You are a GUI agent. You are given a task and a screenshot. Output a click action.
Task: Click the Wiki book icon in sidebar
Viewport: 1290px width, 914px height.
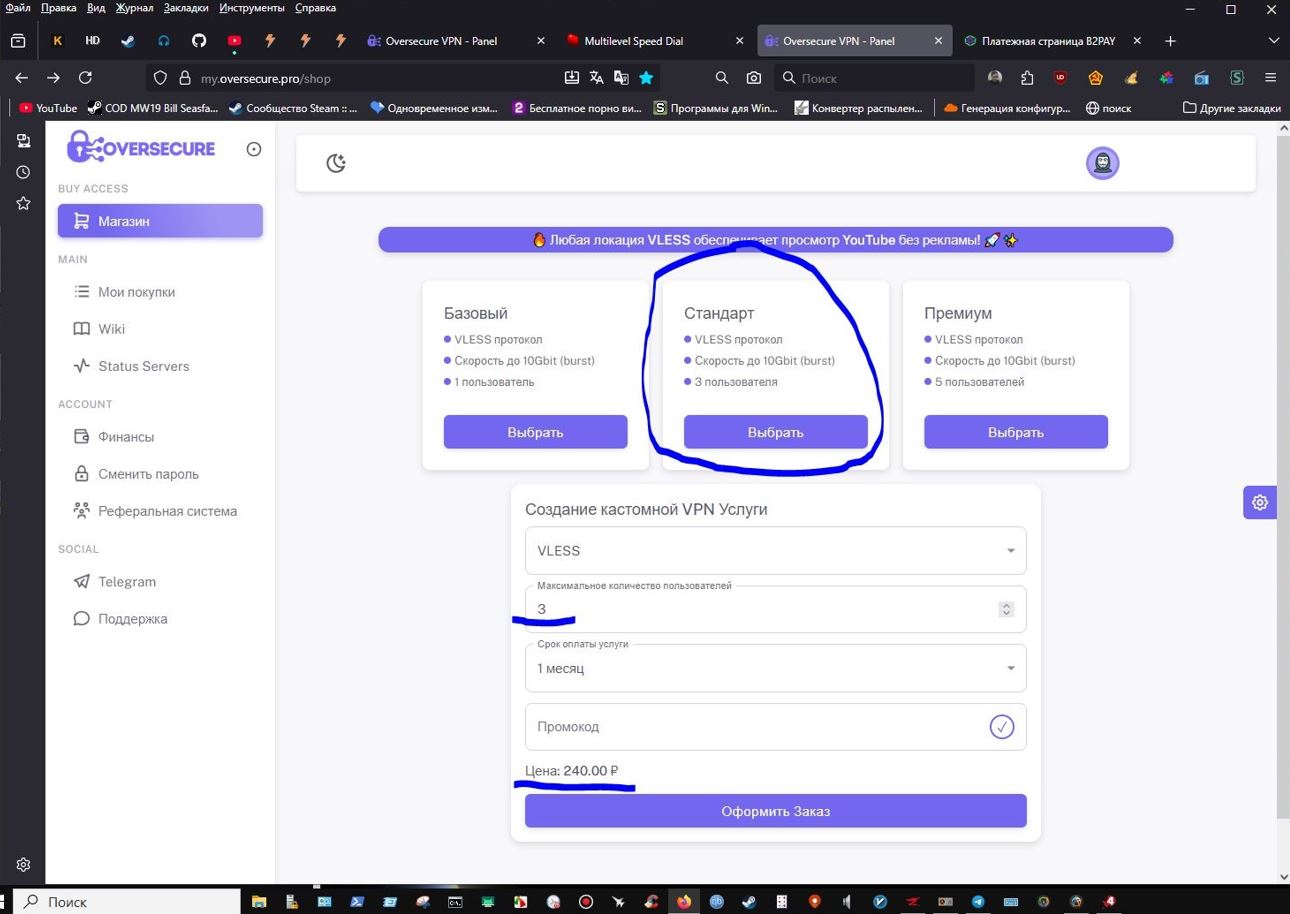82,329
